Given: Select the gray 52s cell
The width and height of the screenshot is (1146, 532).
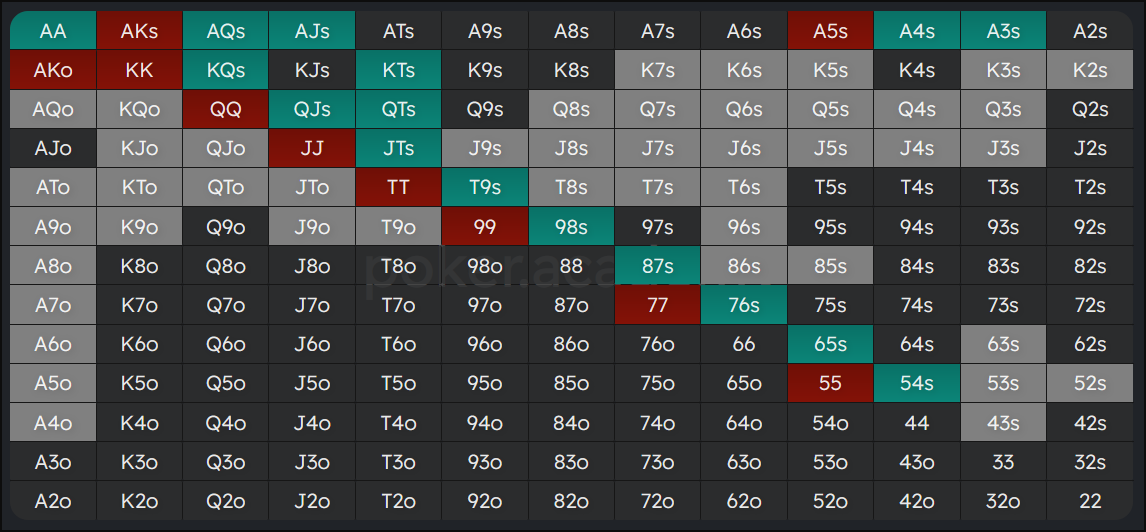Looking at the screenshot, I should 1090,384.
